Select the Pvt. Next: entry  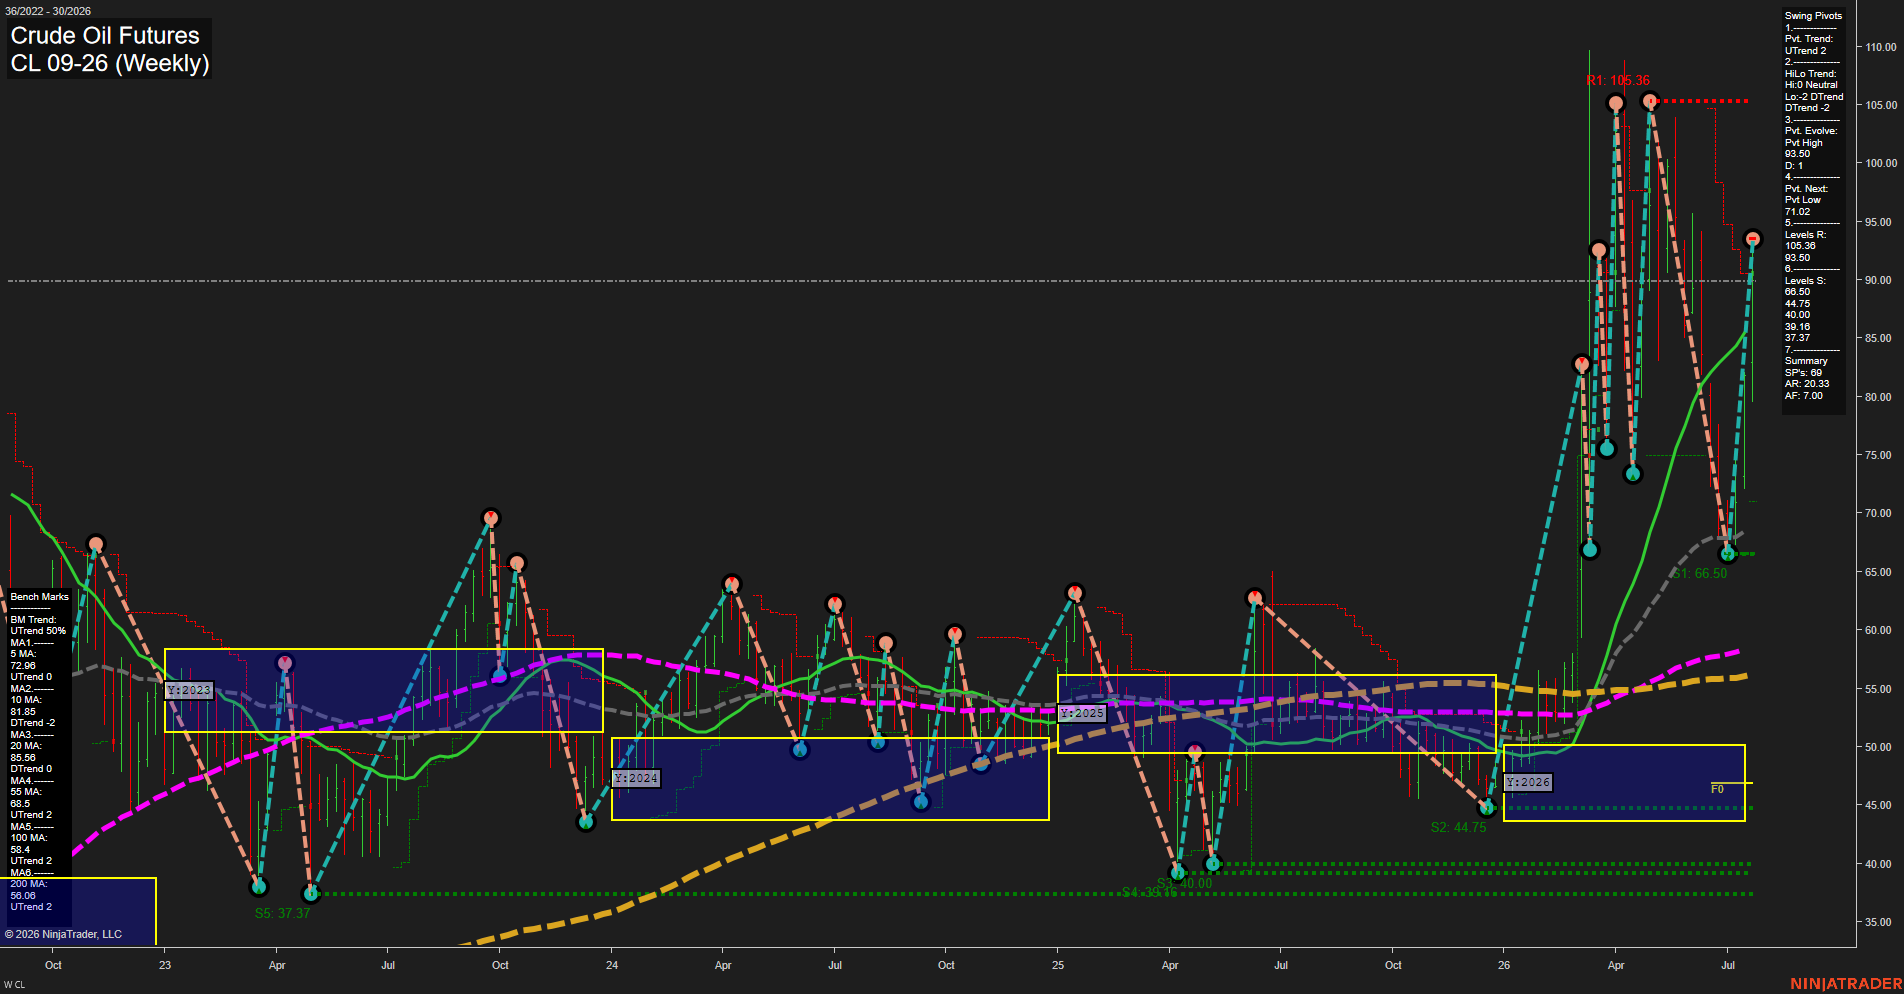[x=1806, y=189]
